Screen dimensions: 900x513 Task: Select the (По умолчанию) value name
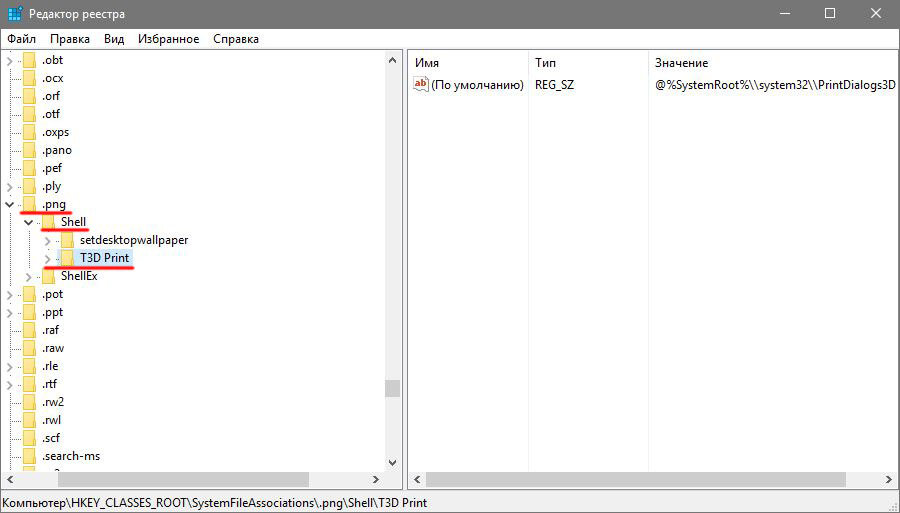478,85
